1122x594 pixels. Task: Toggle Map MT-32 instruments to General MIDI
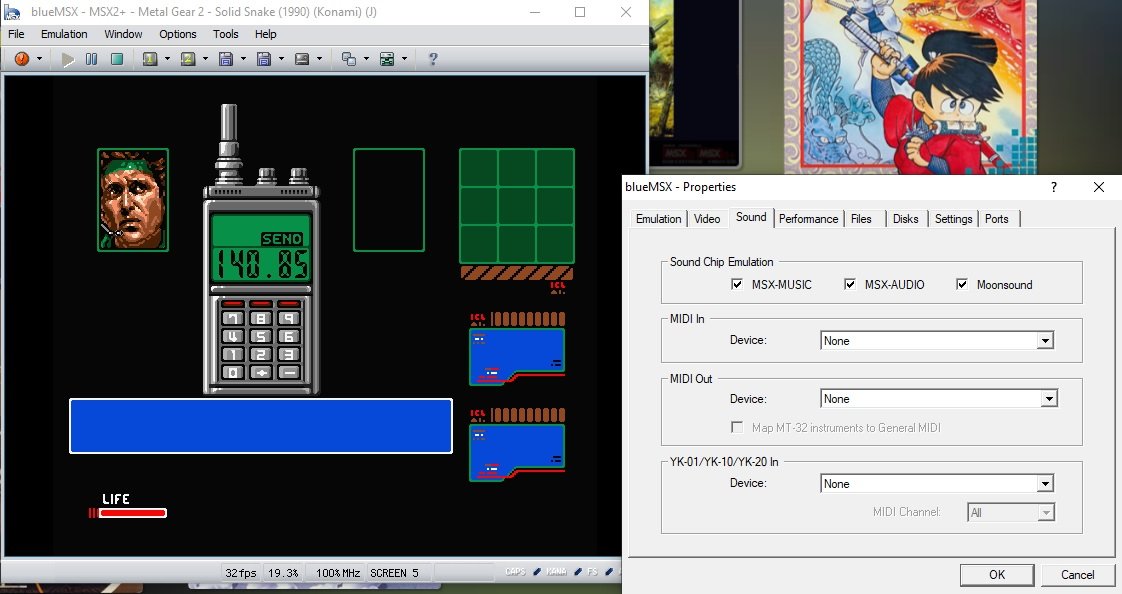[x=736, y=427]
